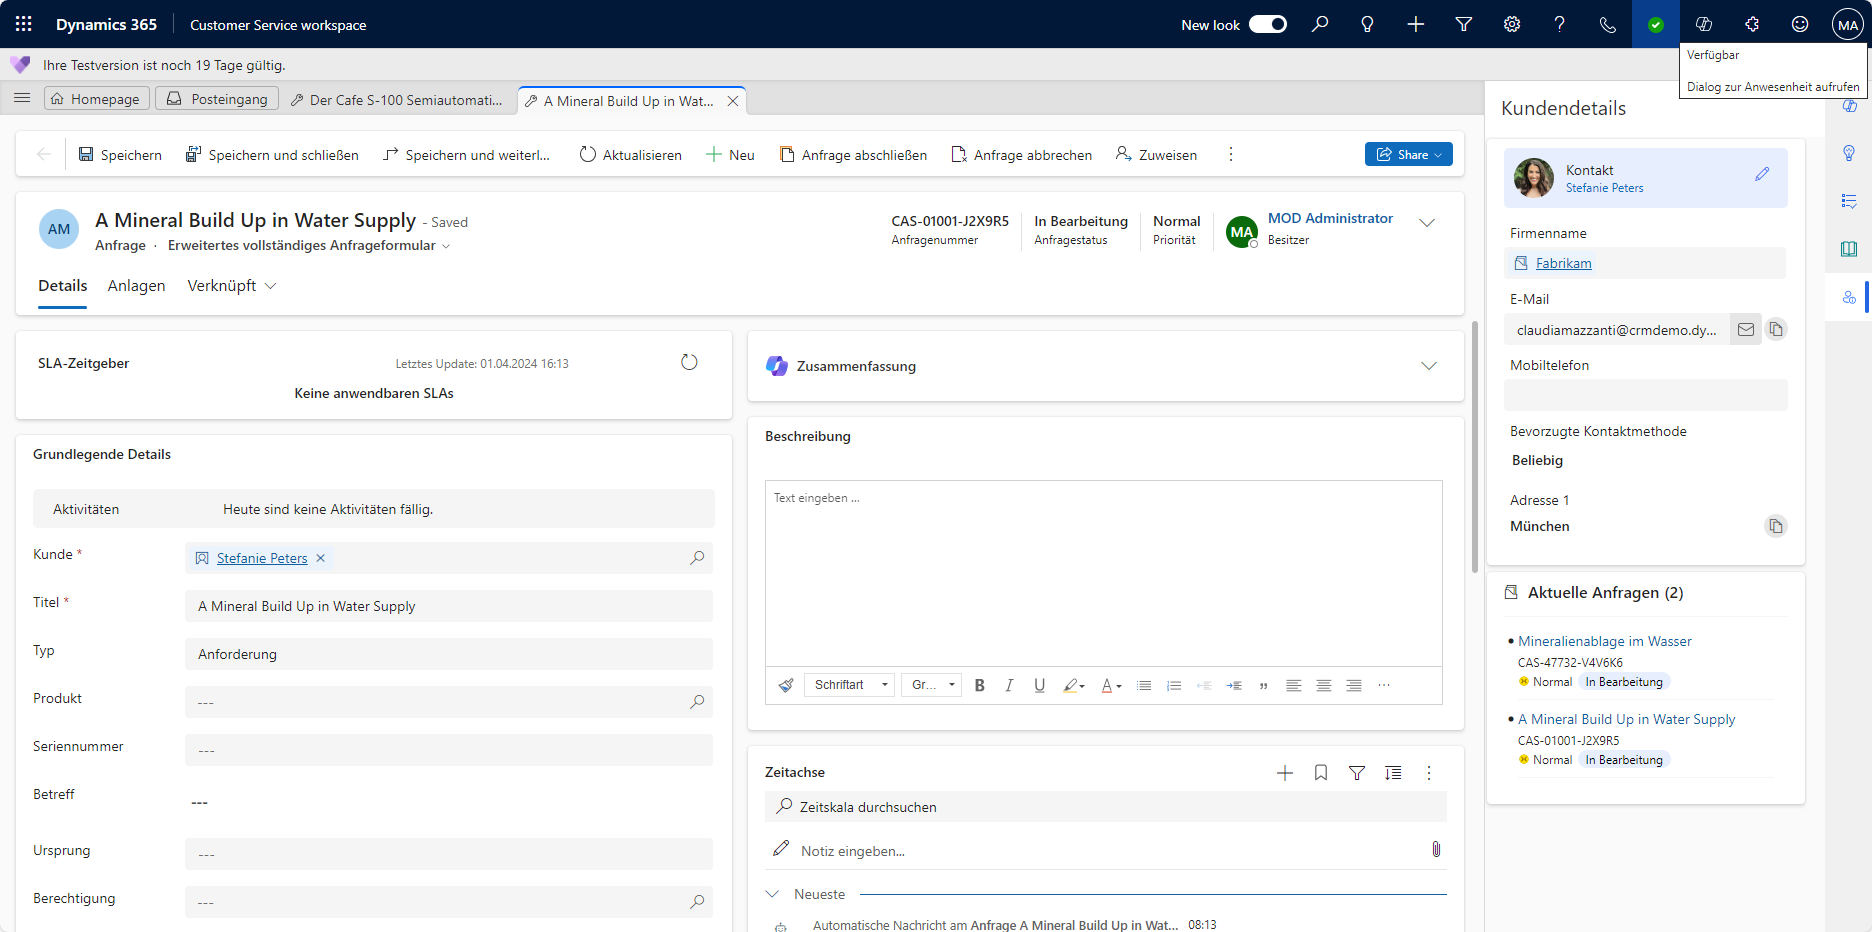Viewport: 1872px width, 932px height.
Task: Open the font color picker
Action: [x=1111, y=685]
